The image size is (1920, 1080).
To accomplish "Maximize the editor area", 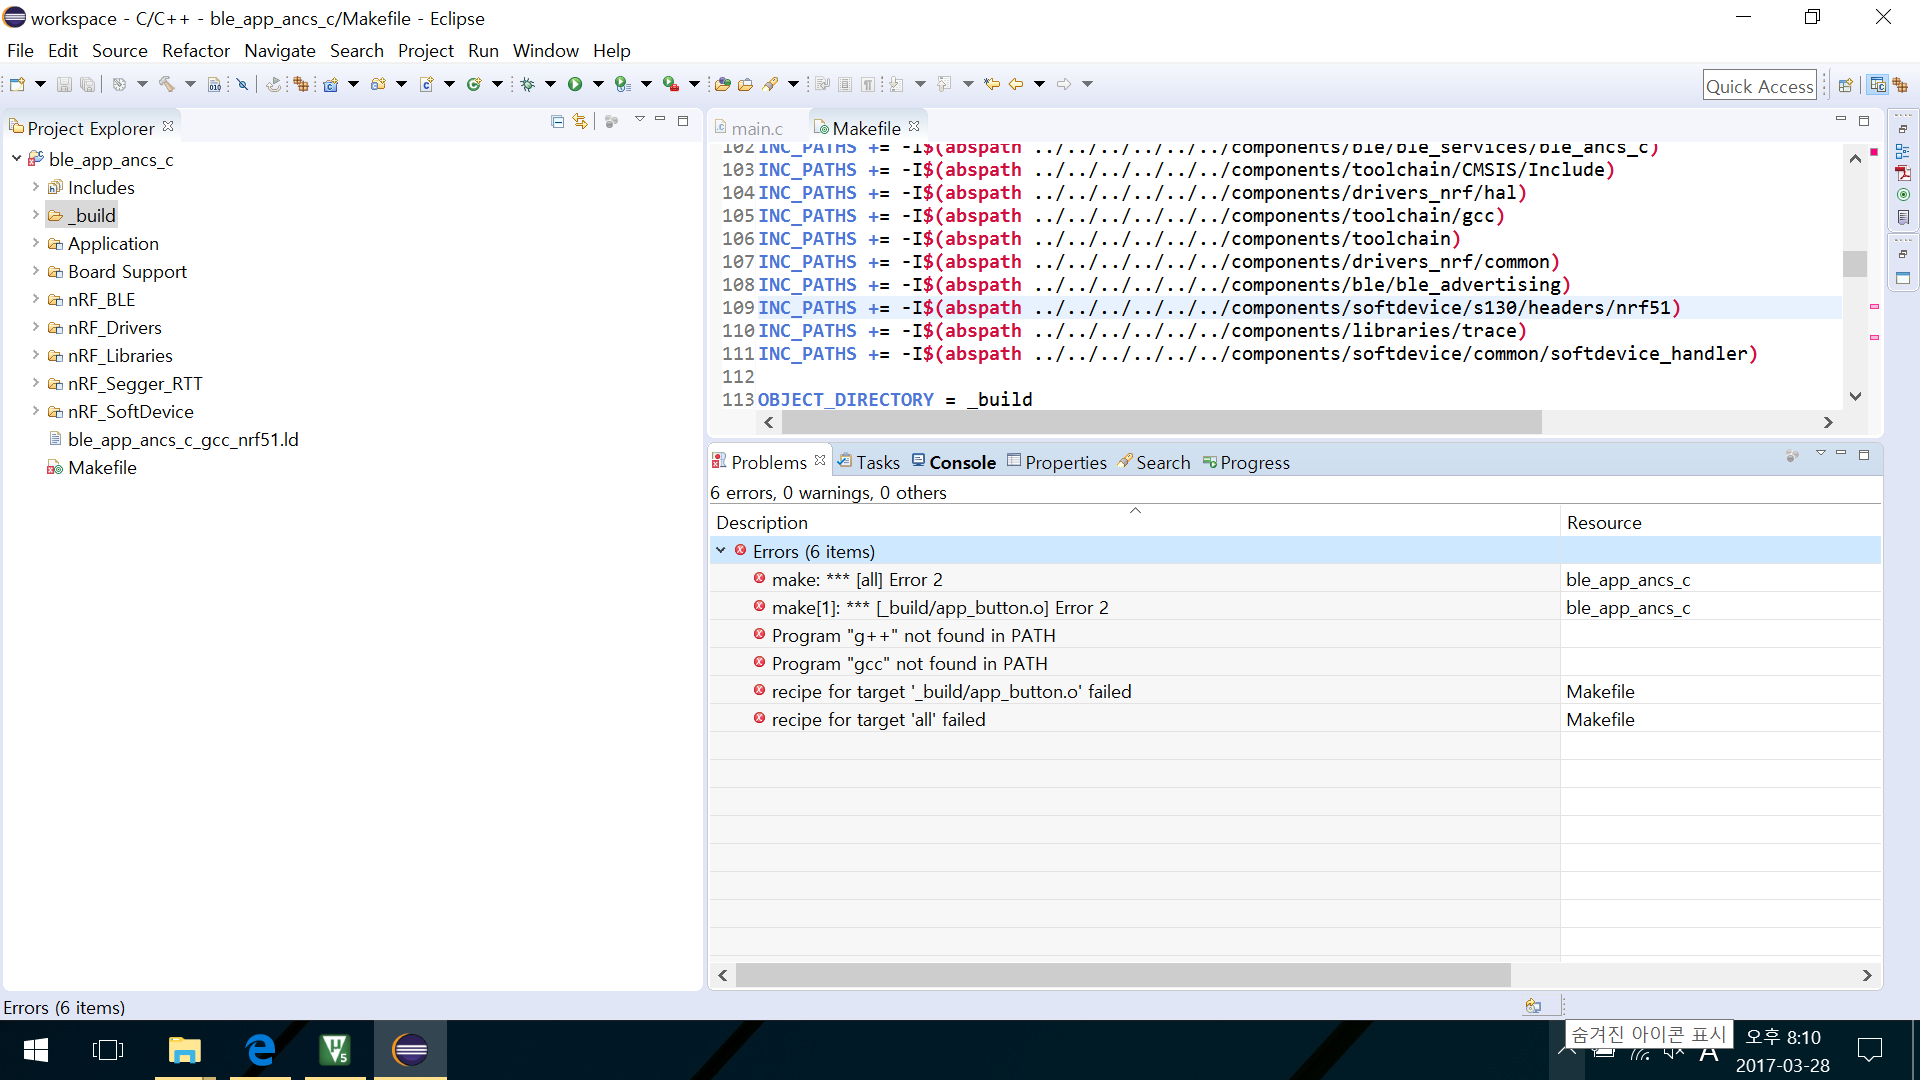I will point(1864,120).
